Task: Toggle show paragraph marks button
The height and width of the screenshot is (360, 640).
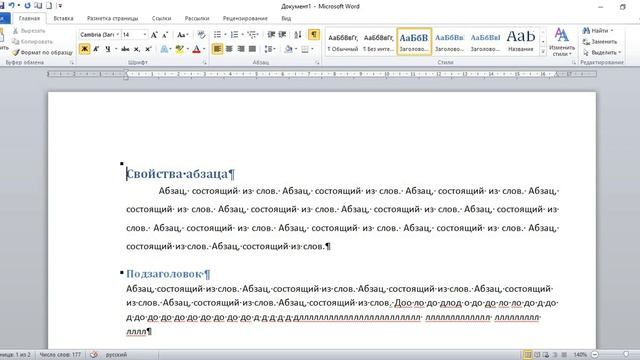Action: click(x=313, y=35)
